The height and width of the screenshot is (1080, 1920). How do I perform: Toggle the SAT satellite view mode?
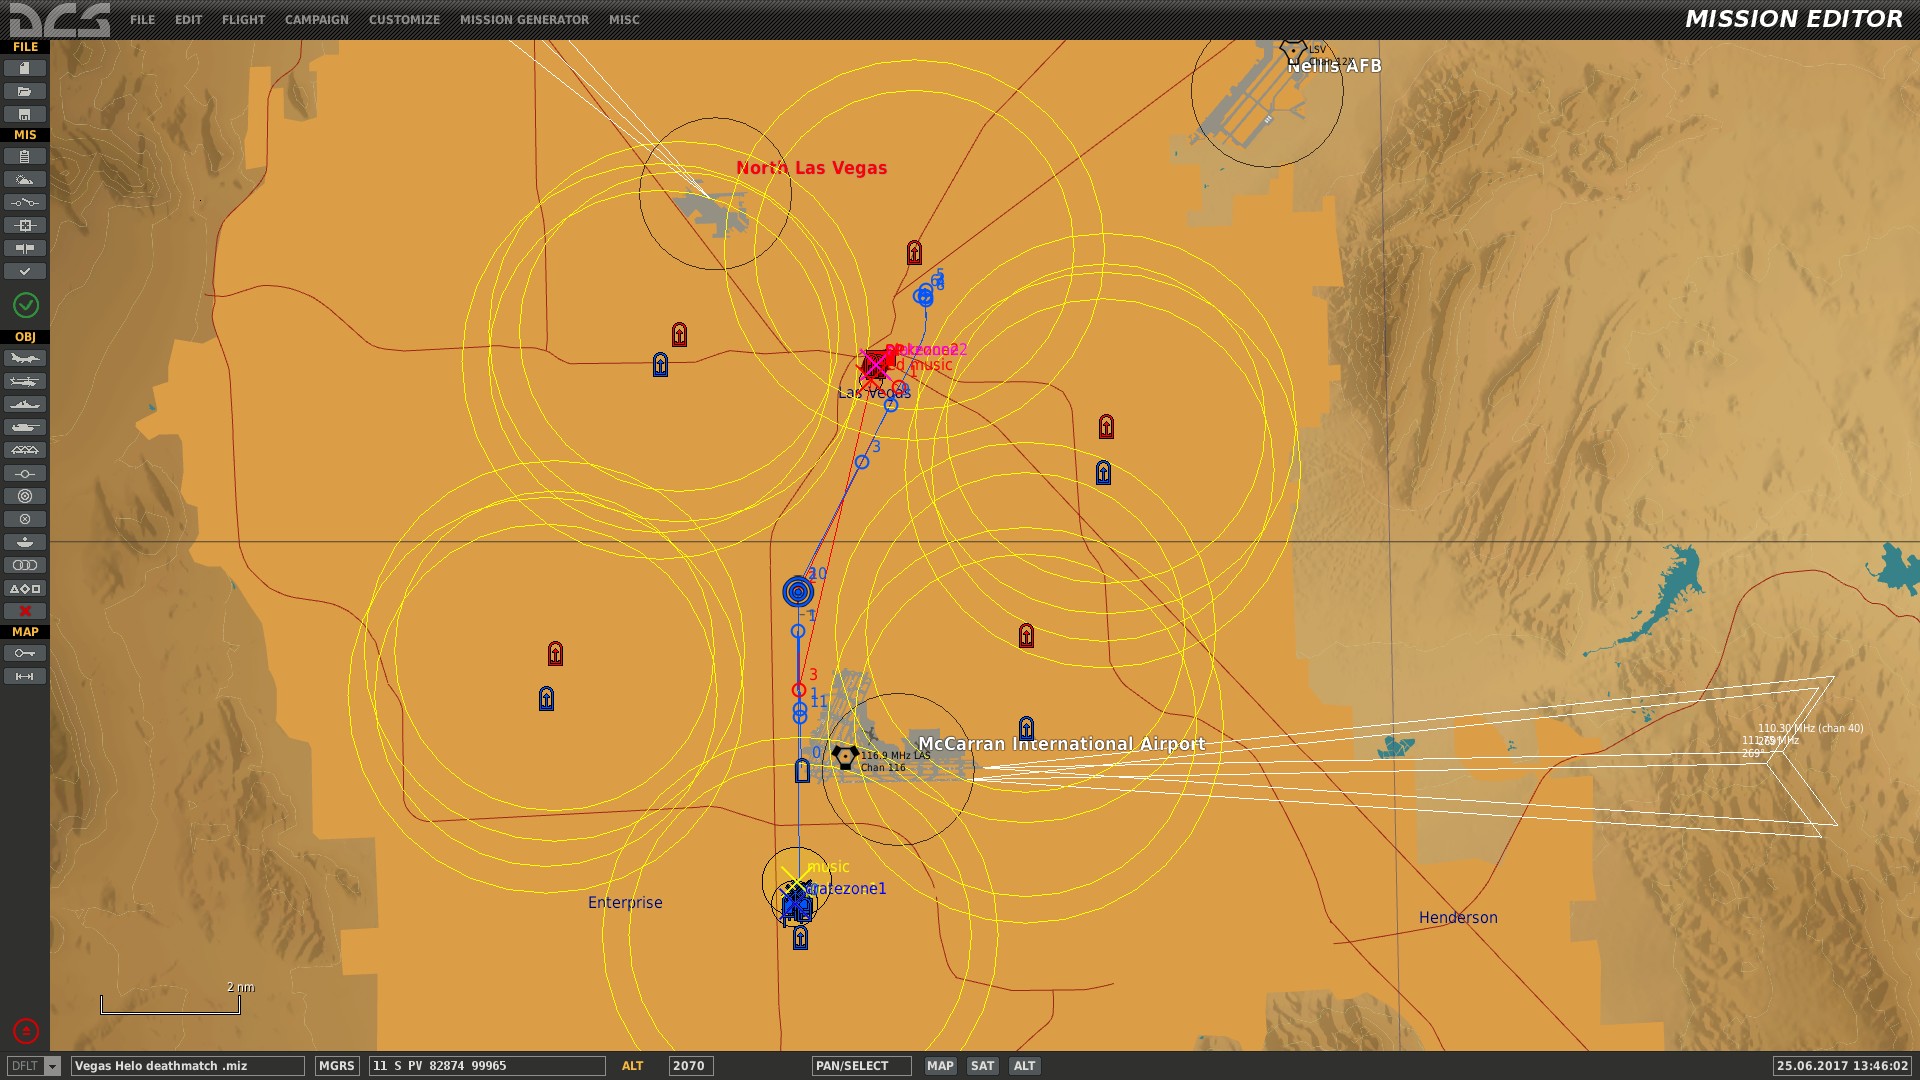click(982, 1066)
